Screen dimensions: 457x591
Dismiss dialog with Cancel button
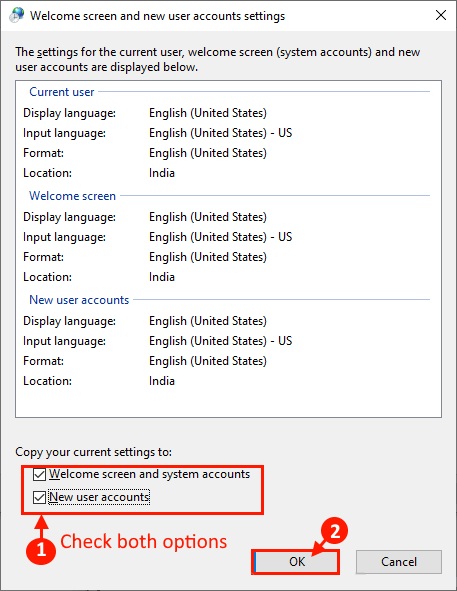[399, 562]
